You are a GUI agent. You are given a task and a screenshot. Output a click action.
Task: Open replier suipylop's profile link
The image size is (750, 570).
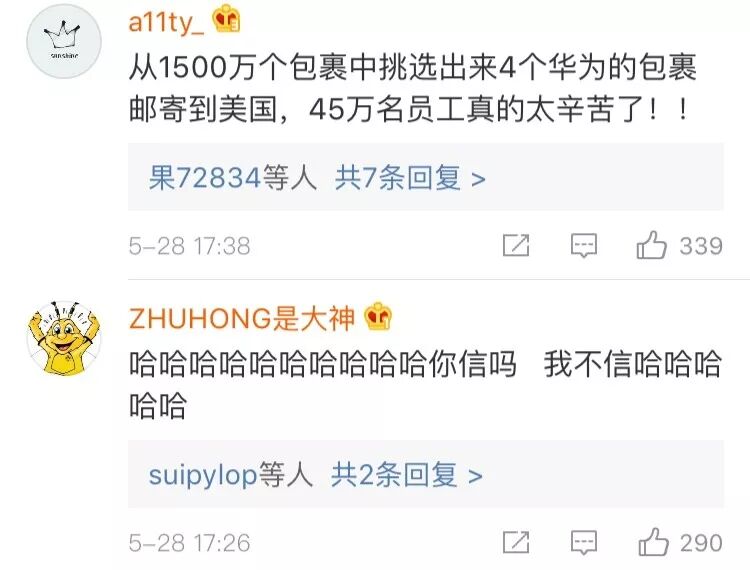point(203,475)
